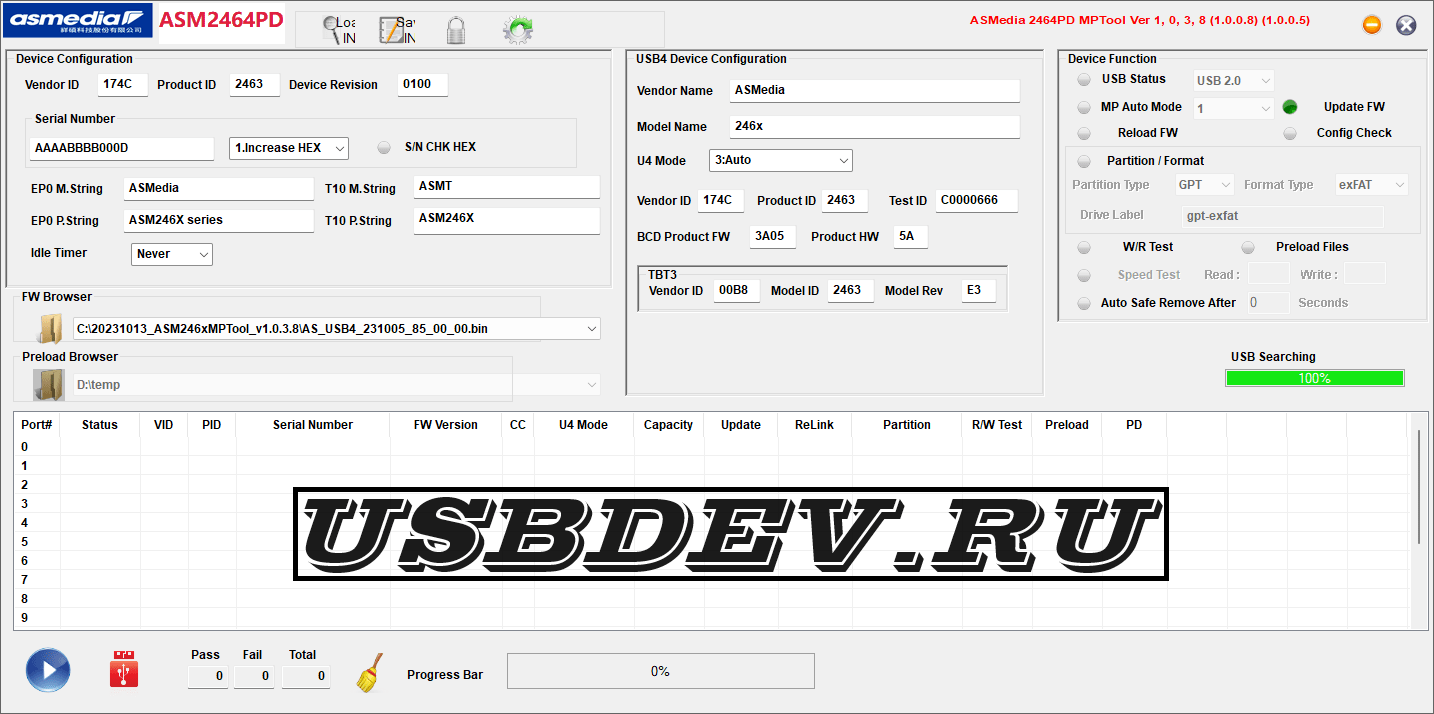
Task: Click the Serial Number column header
Action: 313,425
